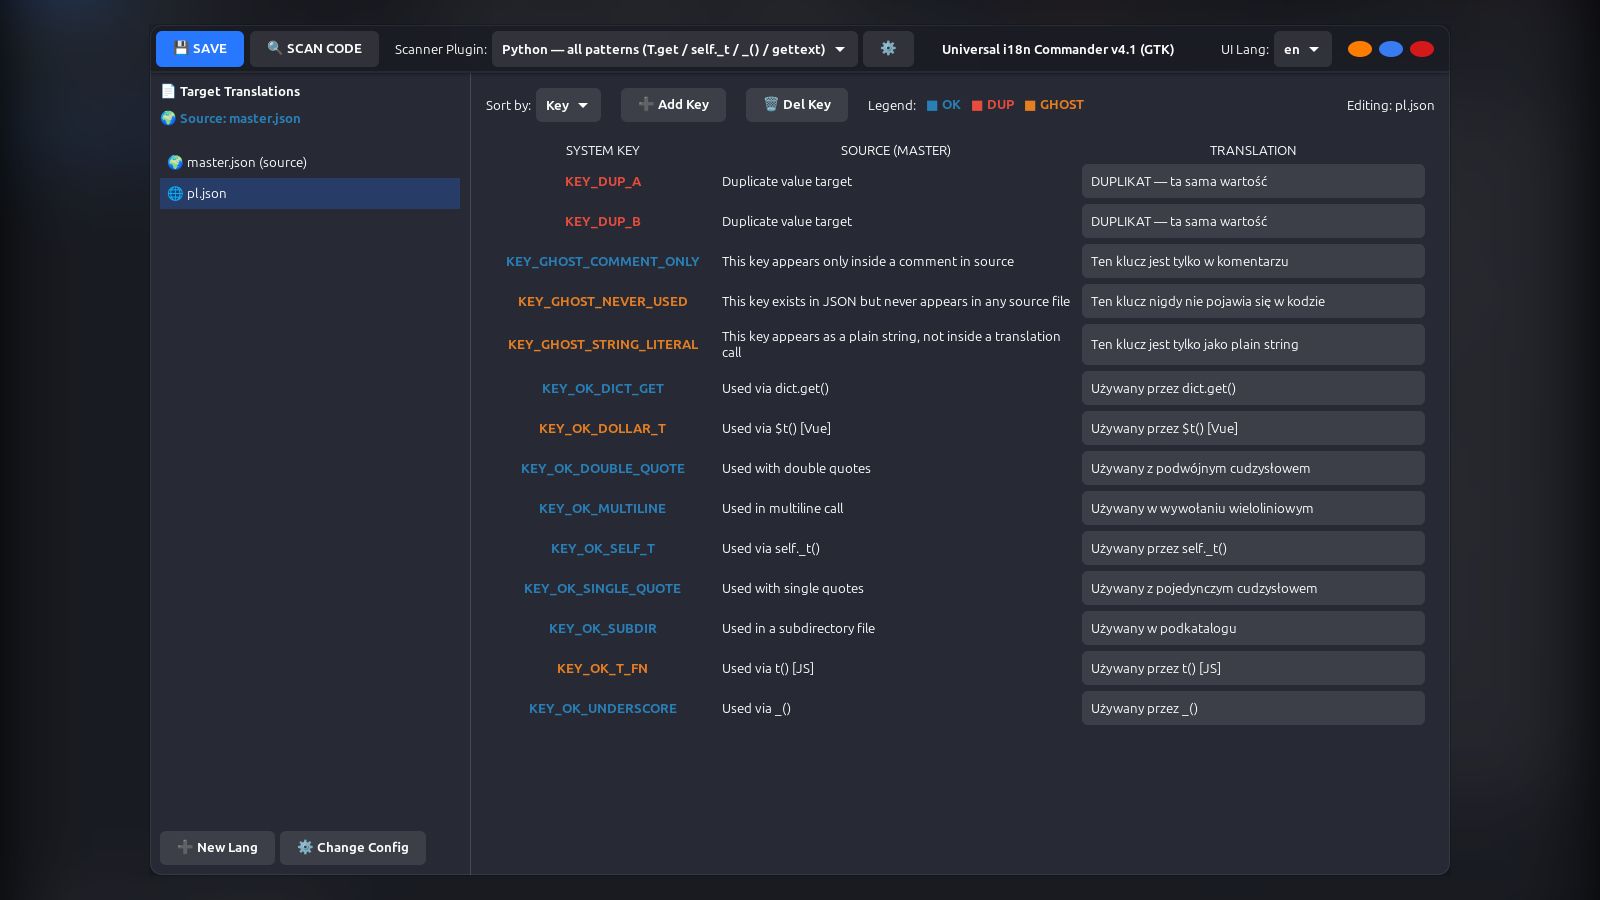This screenshot has height=900, width=1600.
Task: Edit the KEY_OK_SUBDIR translation field
Action: pyautogui.click(x=1253, y=628)
